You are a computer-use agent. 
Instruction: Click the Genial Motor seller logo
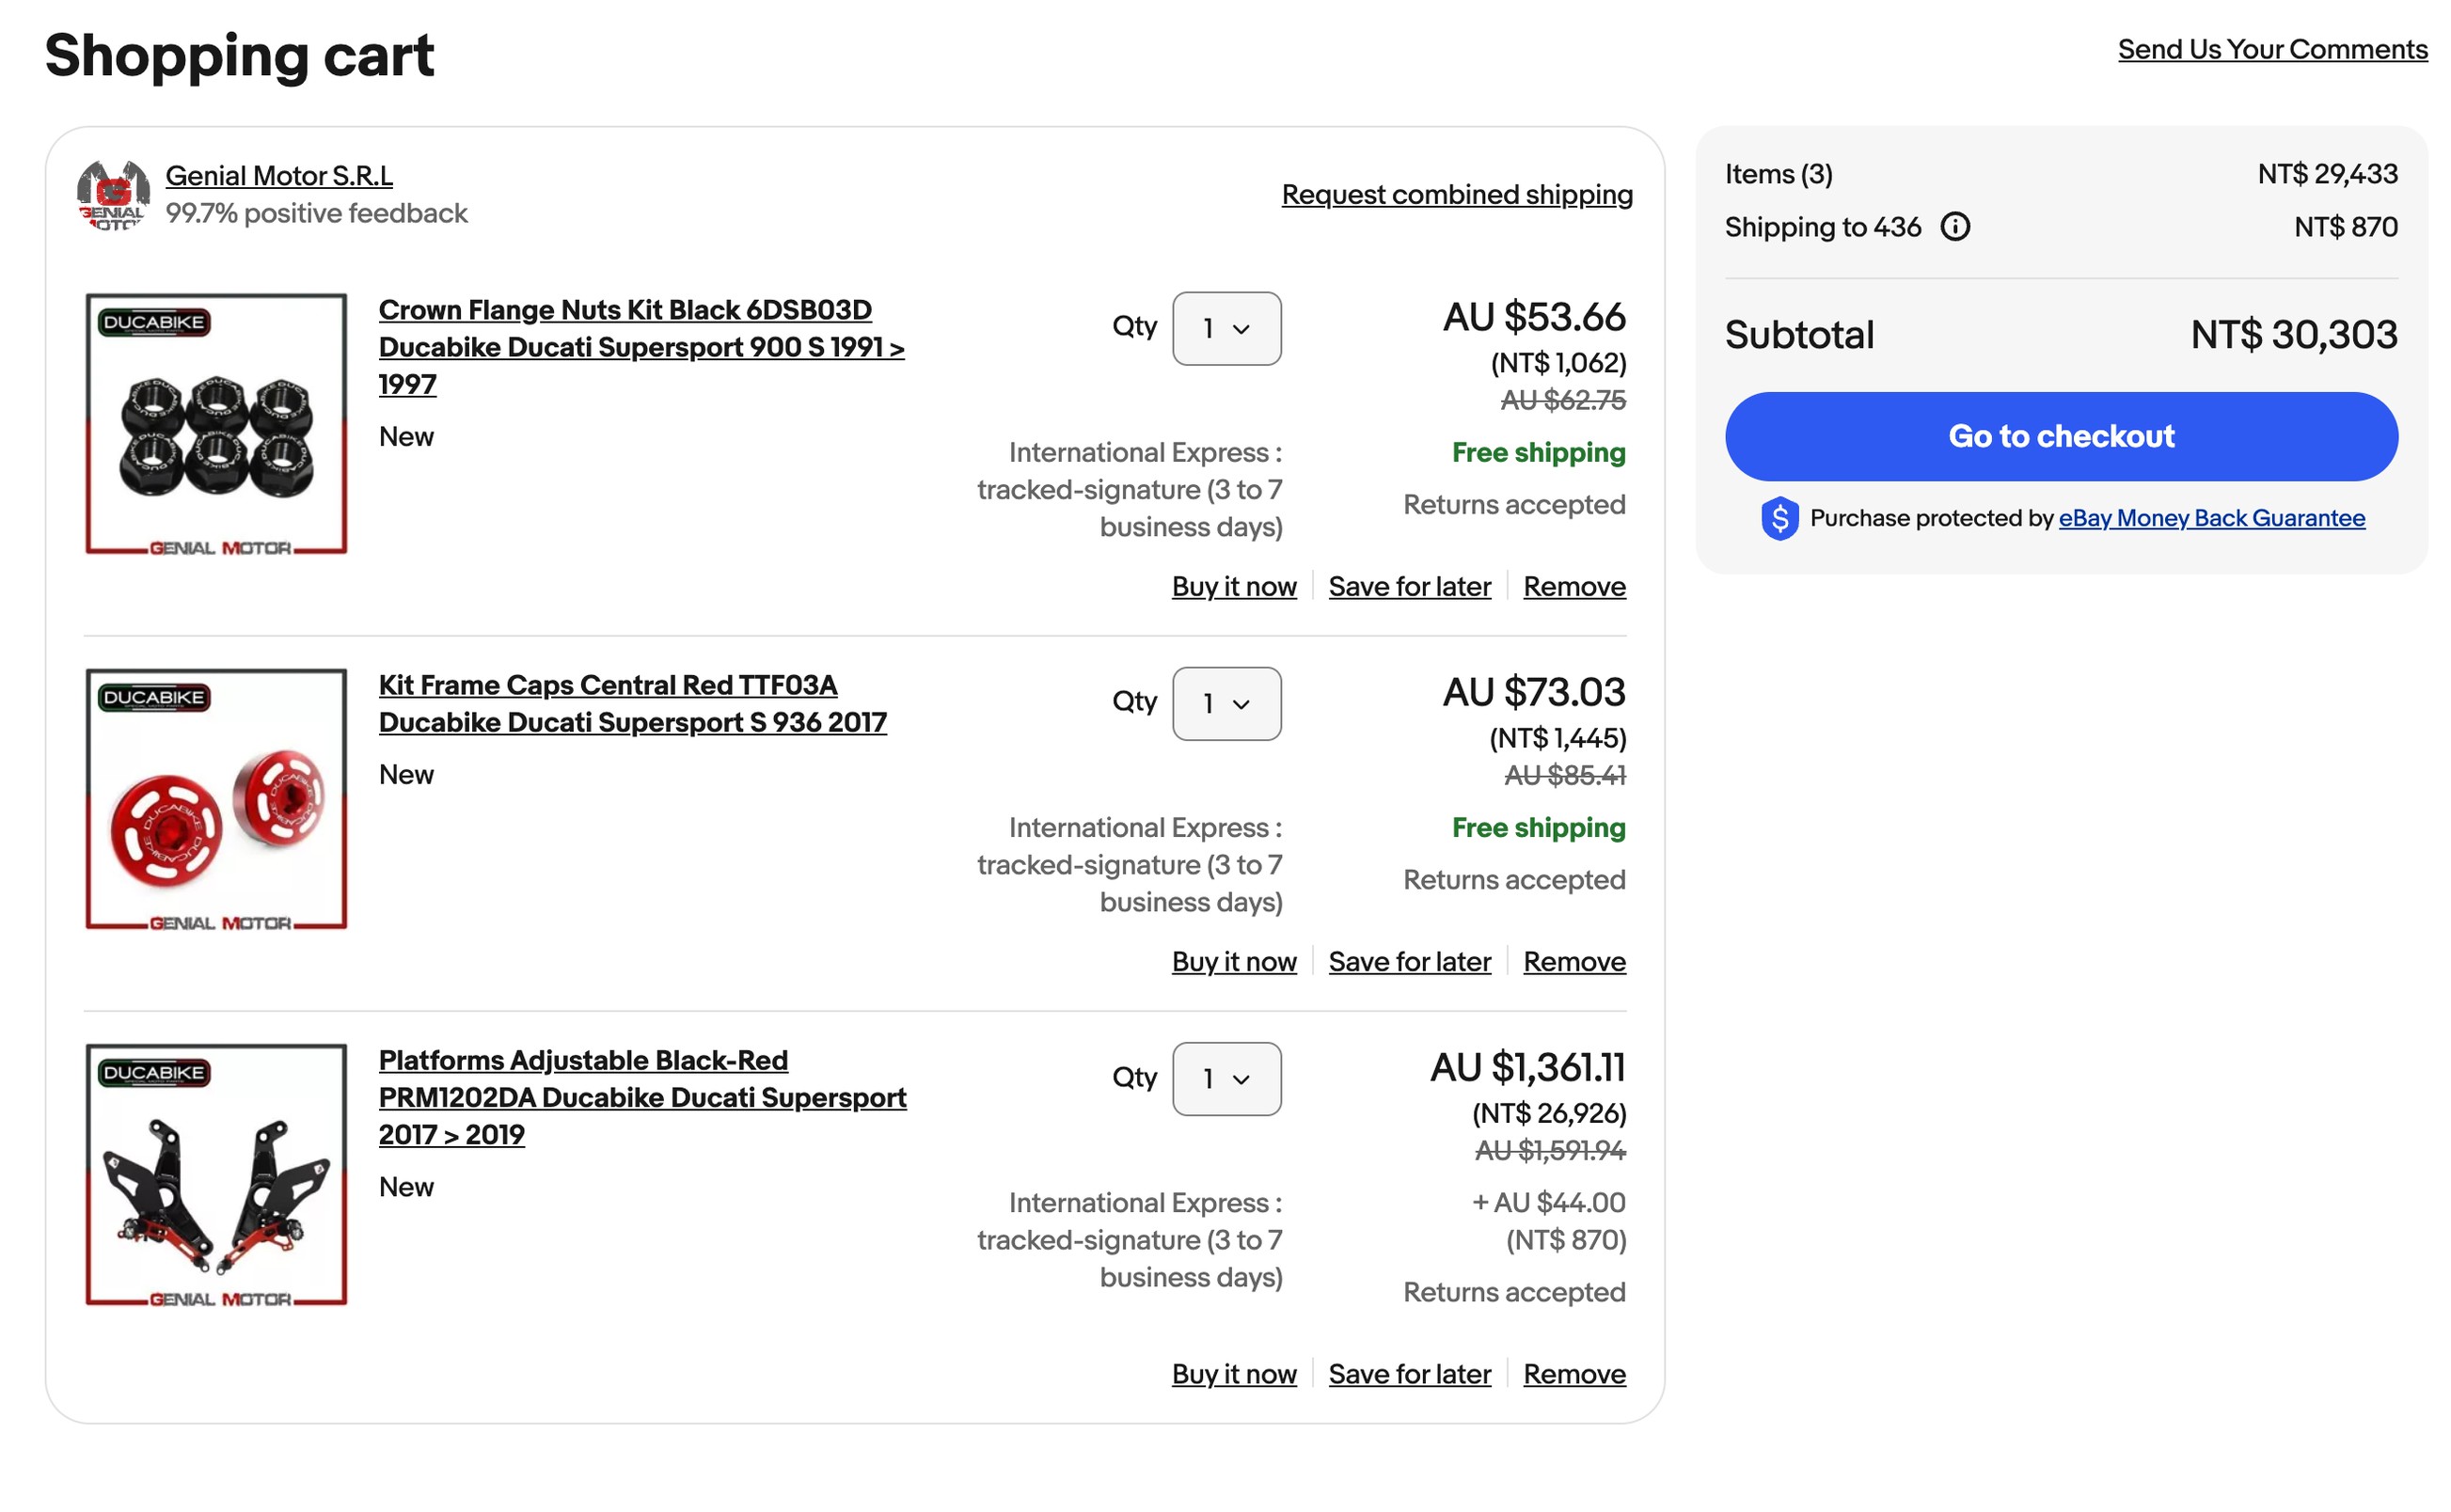113,195
